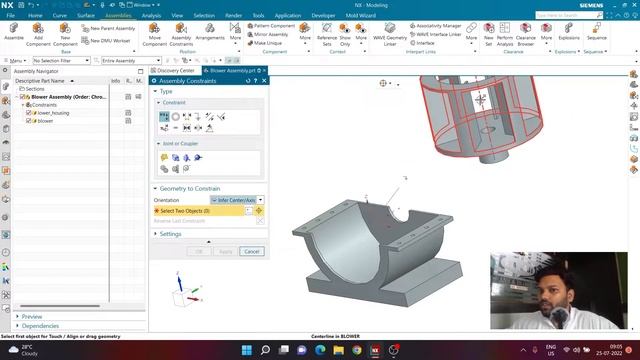Switch to the Home ribbon tab

pyautogui.click(x=35, y=16)
